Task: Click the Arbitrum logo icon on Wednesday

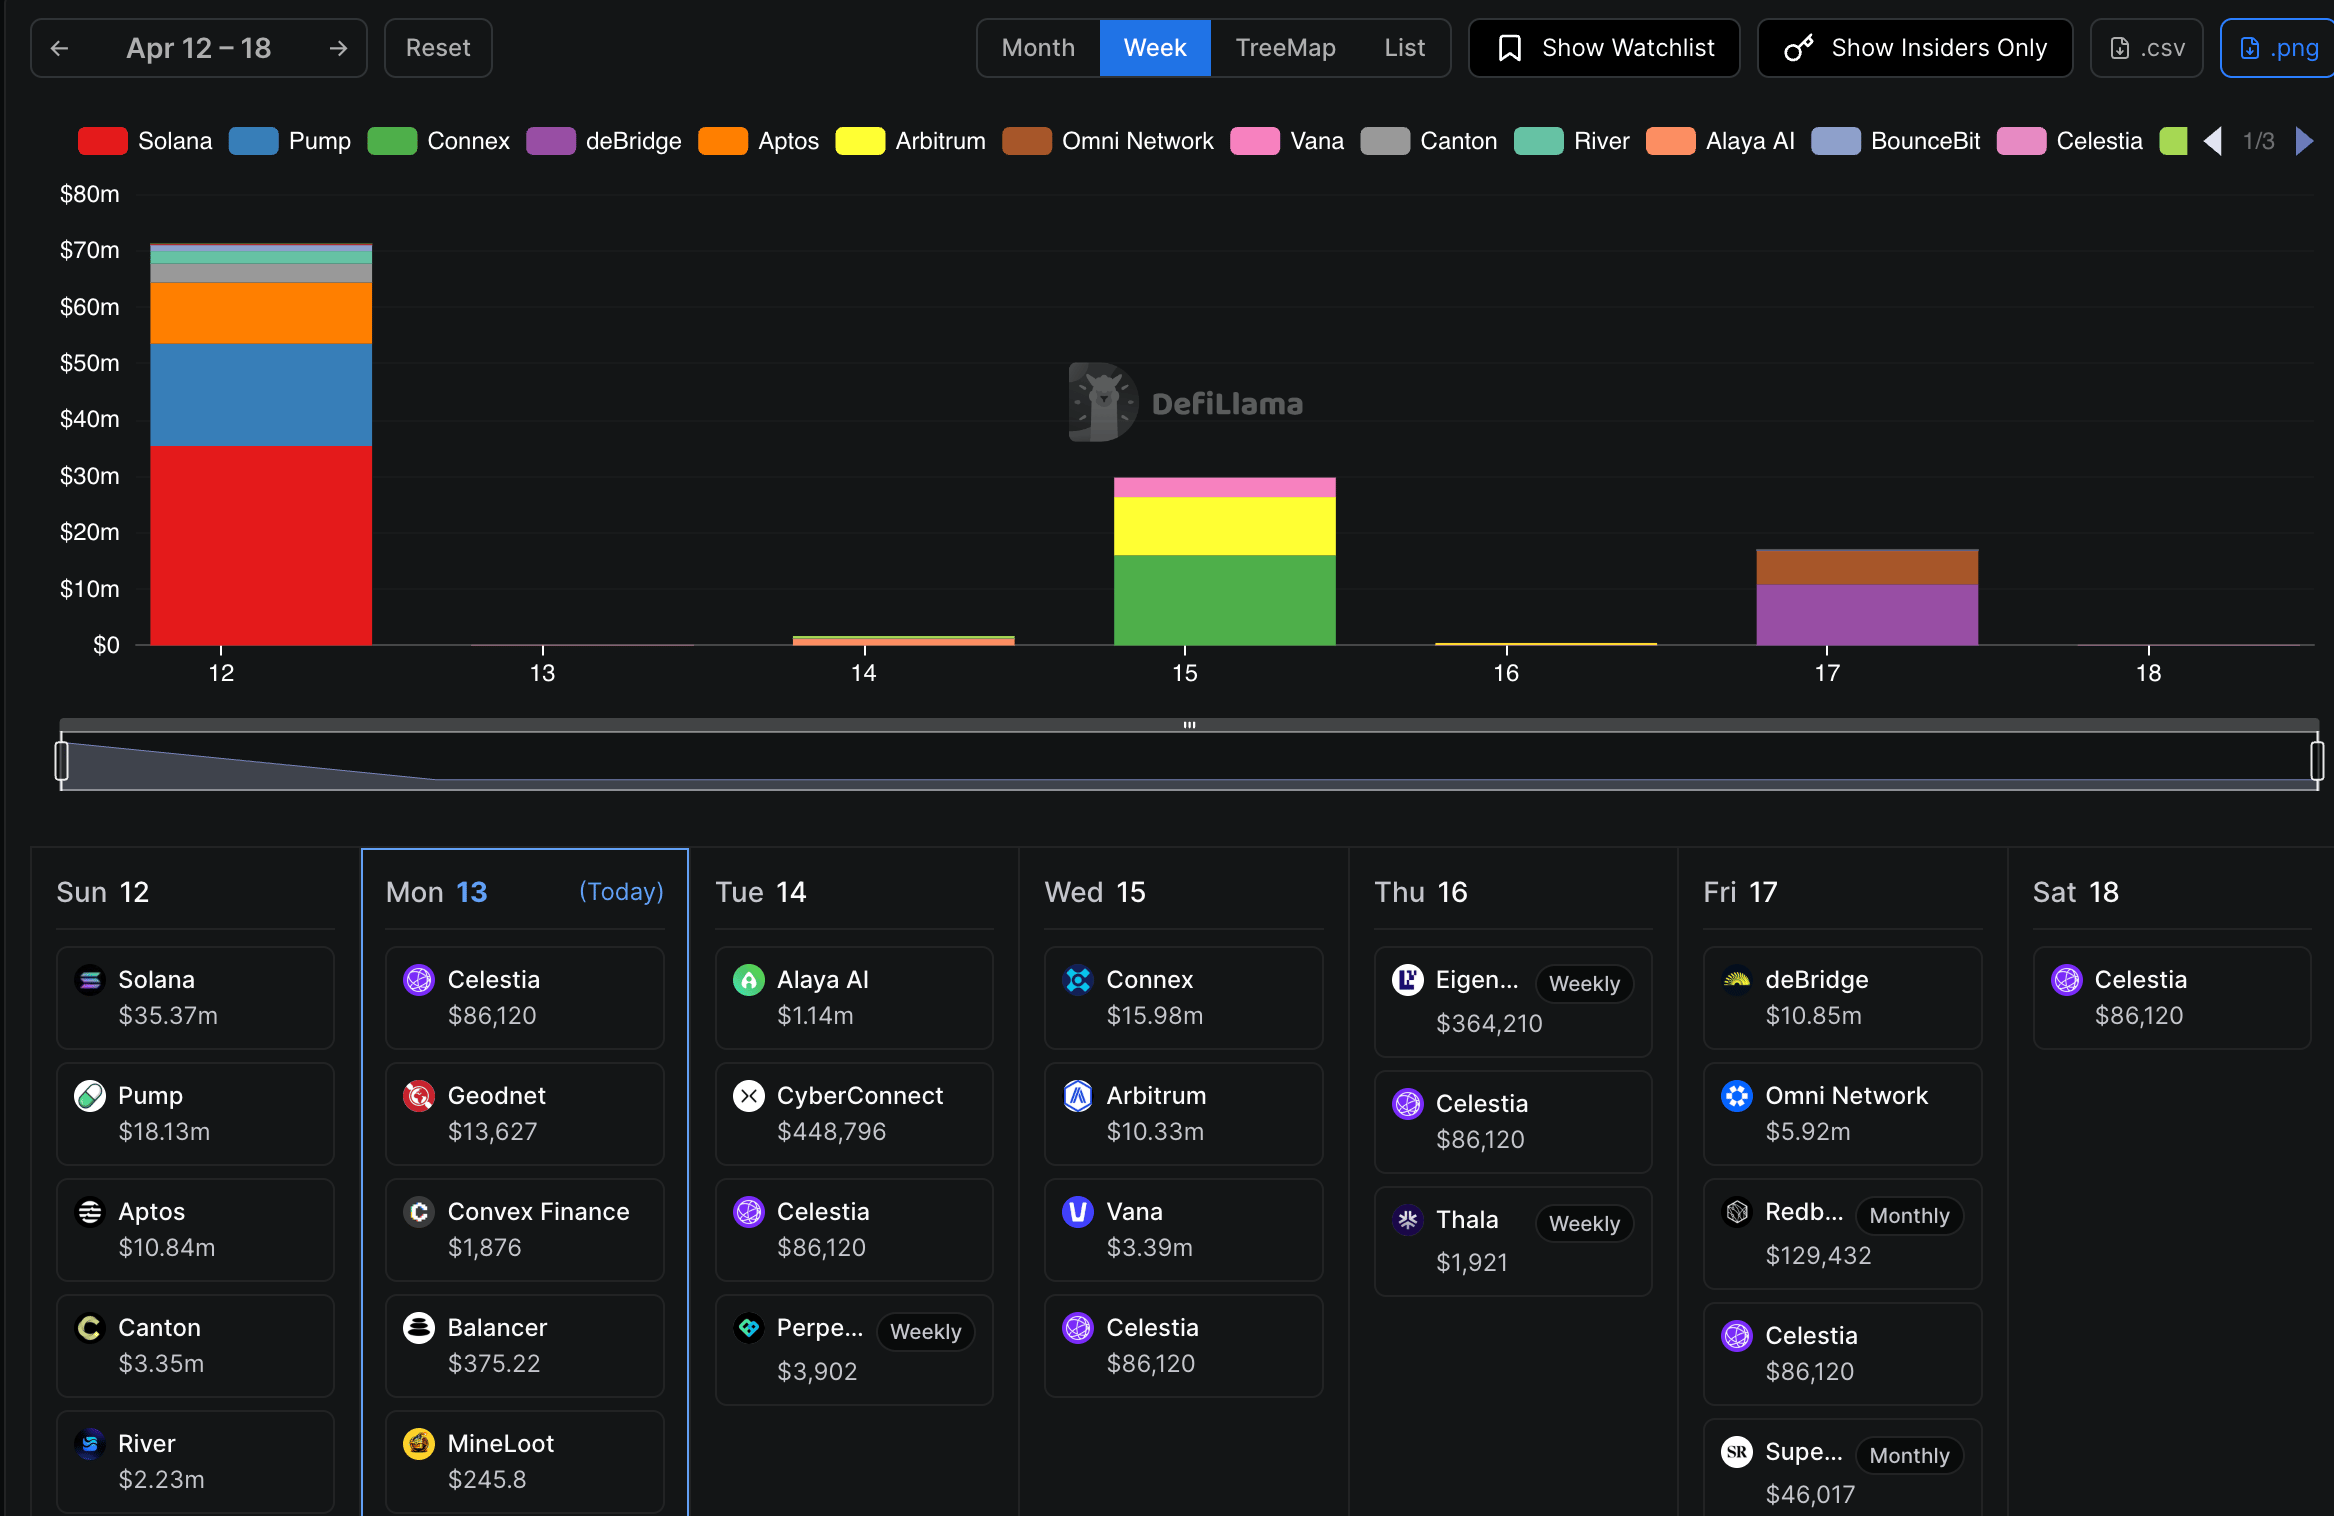Action: [x=1078, y=1096]
